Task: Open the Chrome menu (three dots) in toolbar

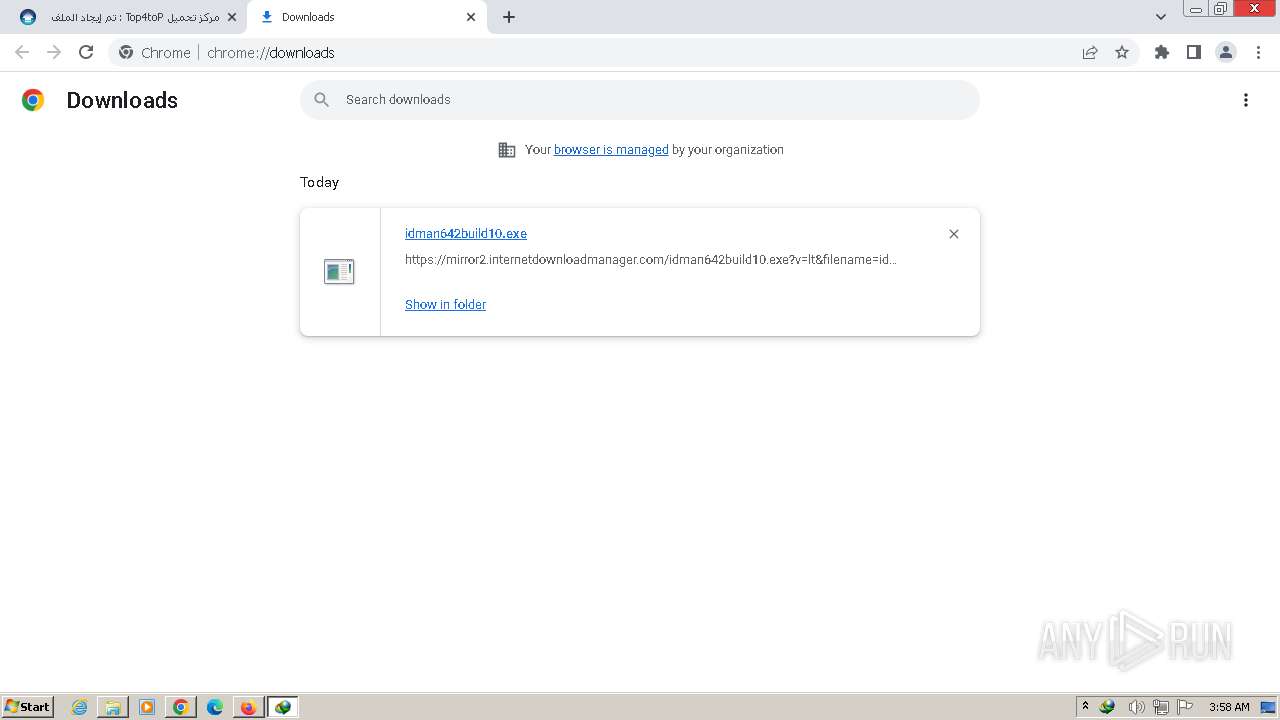Action: coord(1258,52)
